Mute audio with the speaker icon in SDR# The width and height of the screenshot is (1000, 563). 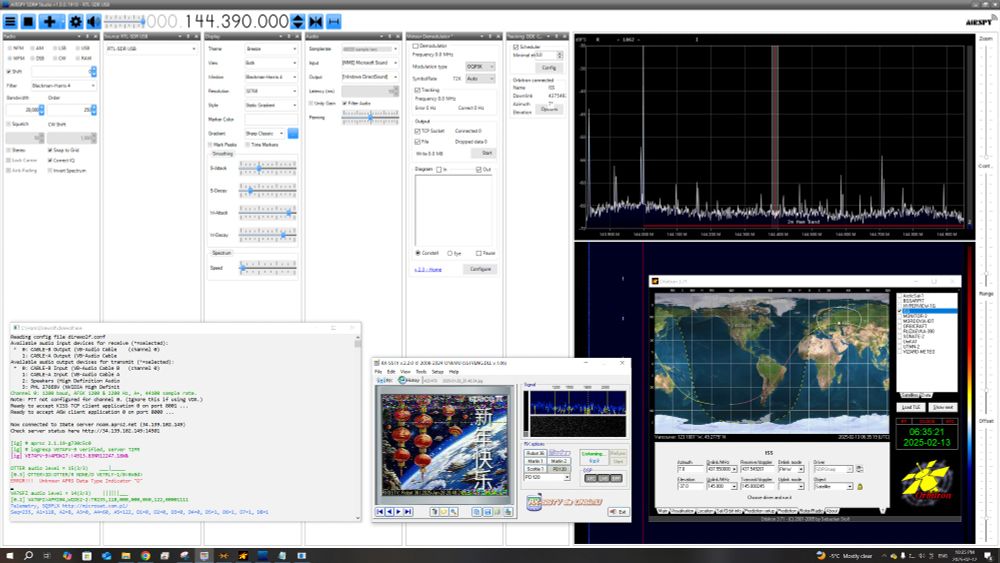tap(93, 22)
